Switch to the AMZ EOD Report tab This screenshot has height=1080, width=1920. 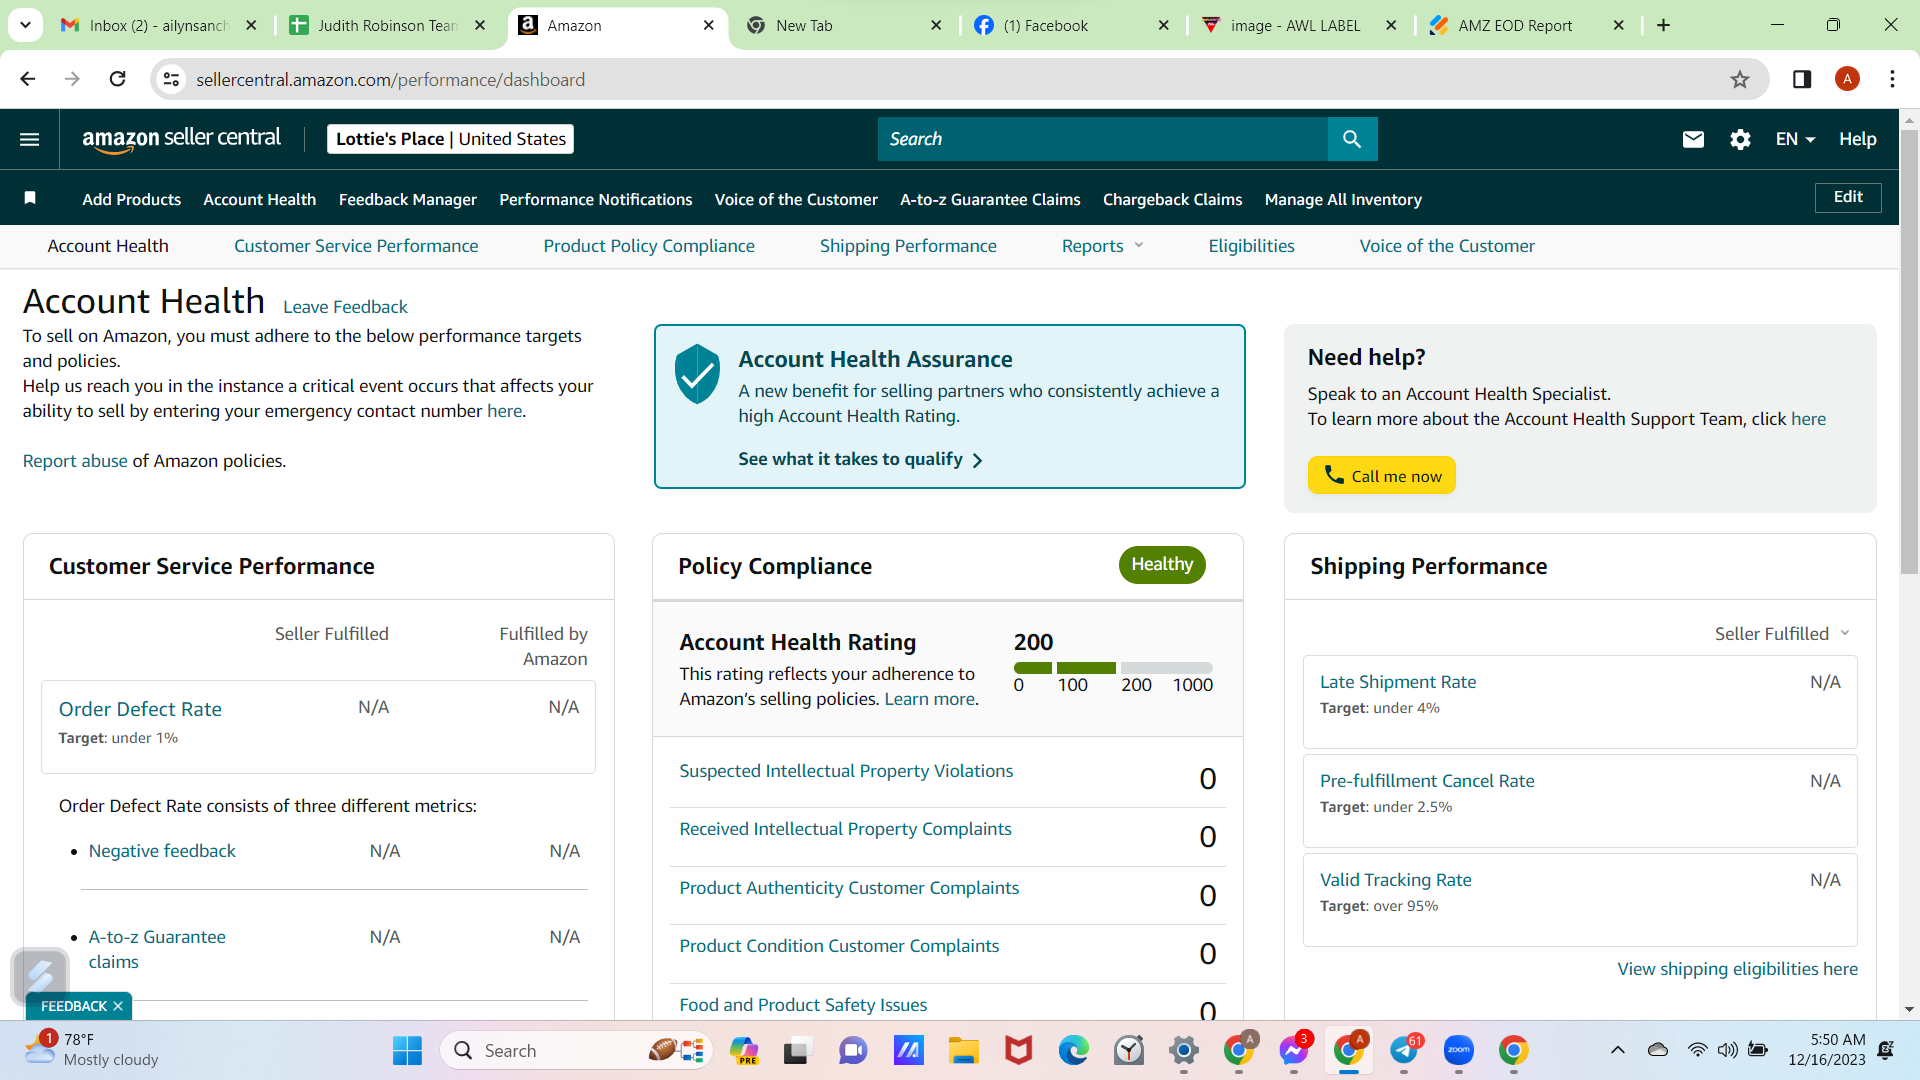point(1527,25)
